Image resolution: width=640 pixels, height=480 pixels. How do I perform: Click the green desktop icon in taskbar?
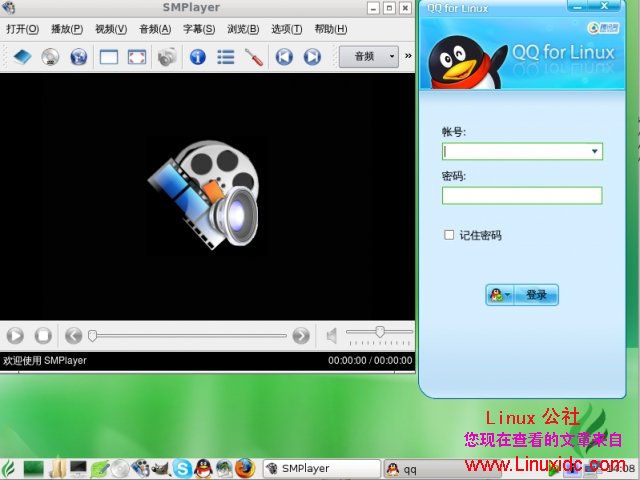33,469
